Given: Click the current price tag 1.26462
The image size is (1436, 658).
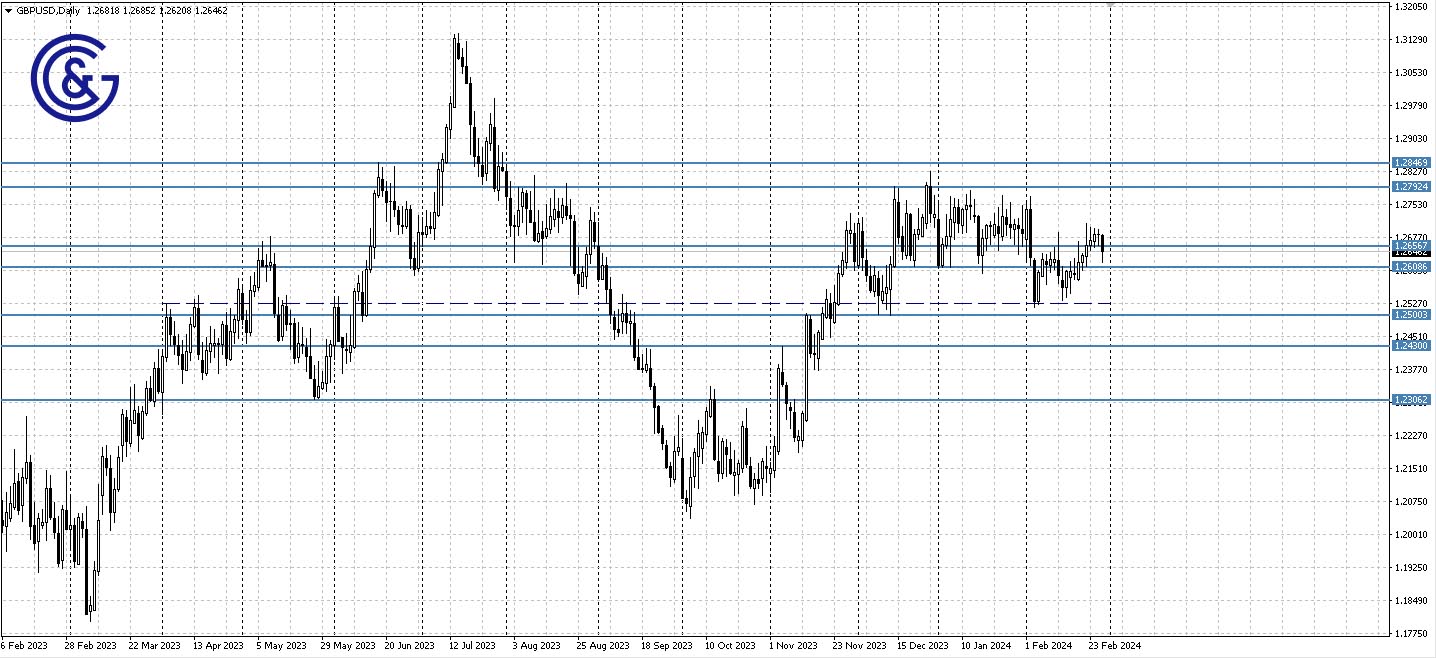Looking at the screenshot, I should 1411,253.
